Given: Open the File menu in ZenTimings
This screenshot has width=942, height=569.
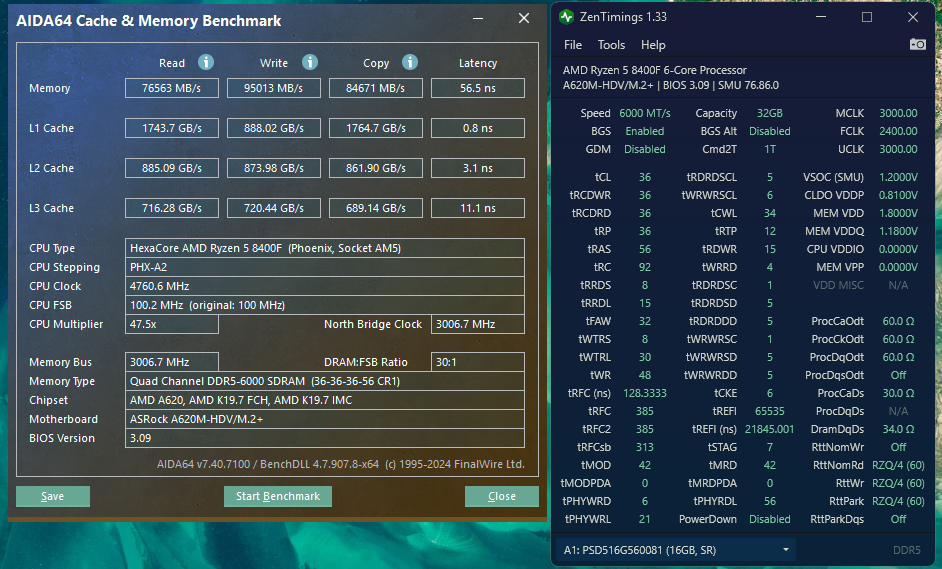Looking at the screenshot, I should click(573, 45).
